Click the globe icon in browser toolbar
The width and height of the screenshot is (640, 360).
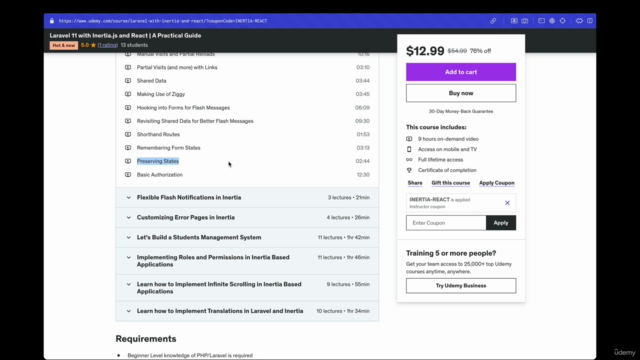click(x=552, y=21)
